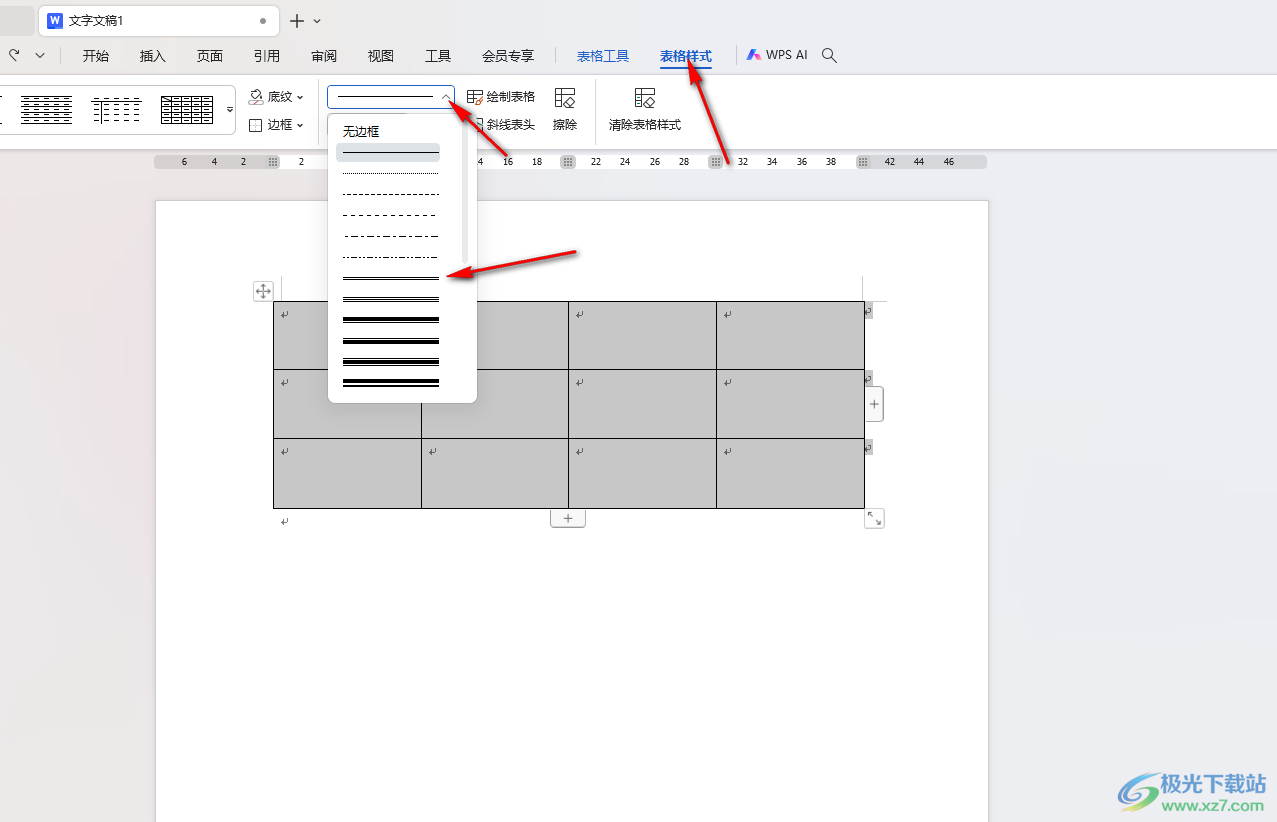The width and height of the screenshot is (1277, 822).
Task: Select the solid single line style
Action: [389, 152]
